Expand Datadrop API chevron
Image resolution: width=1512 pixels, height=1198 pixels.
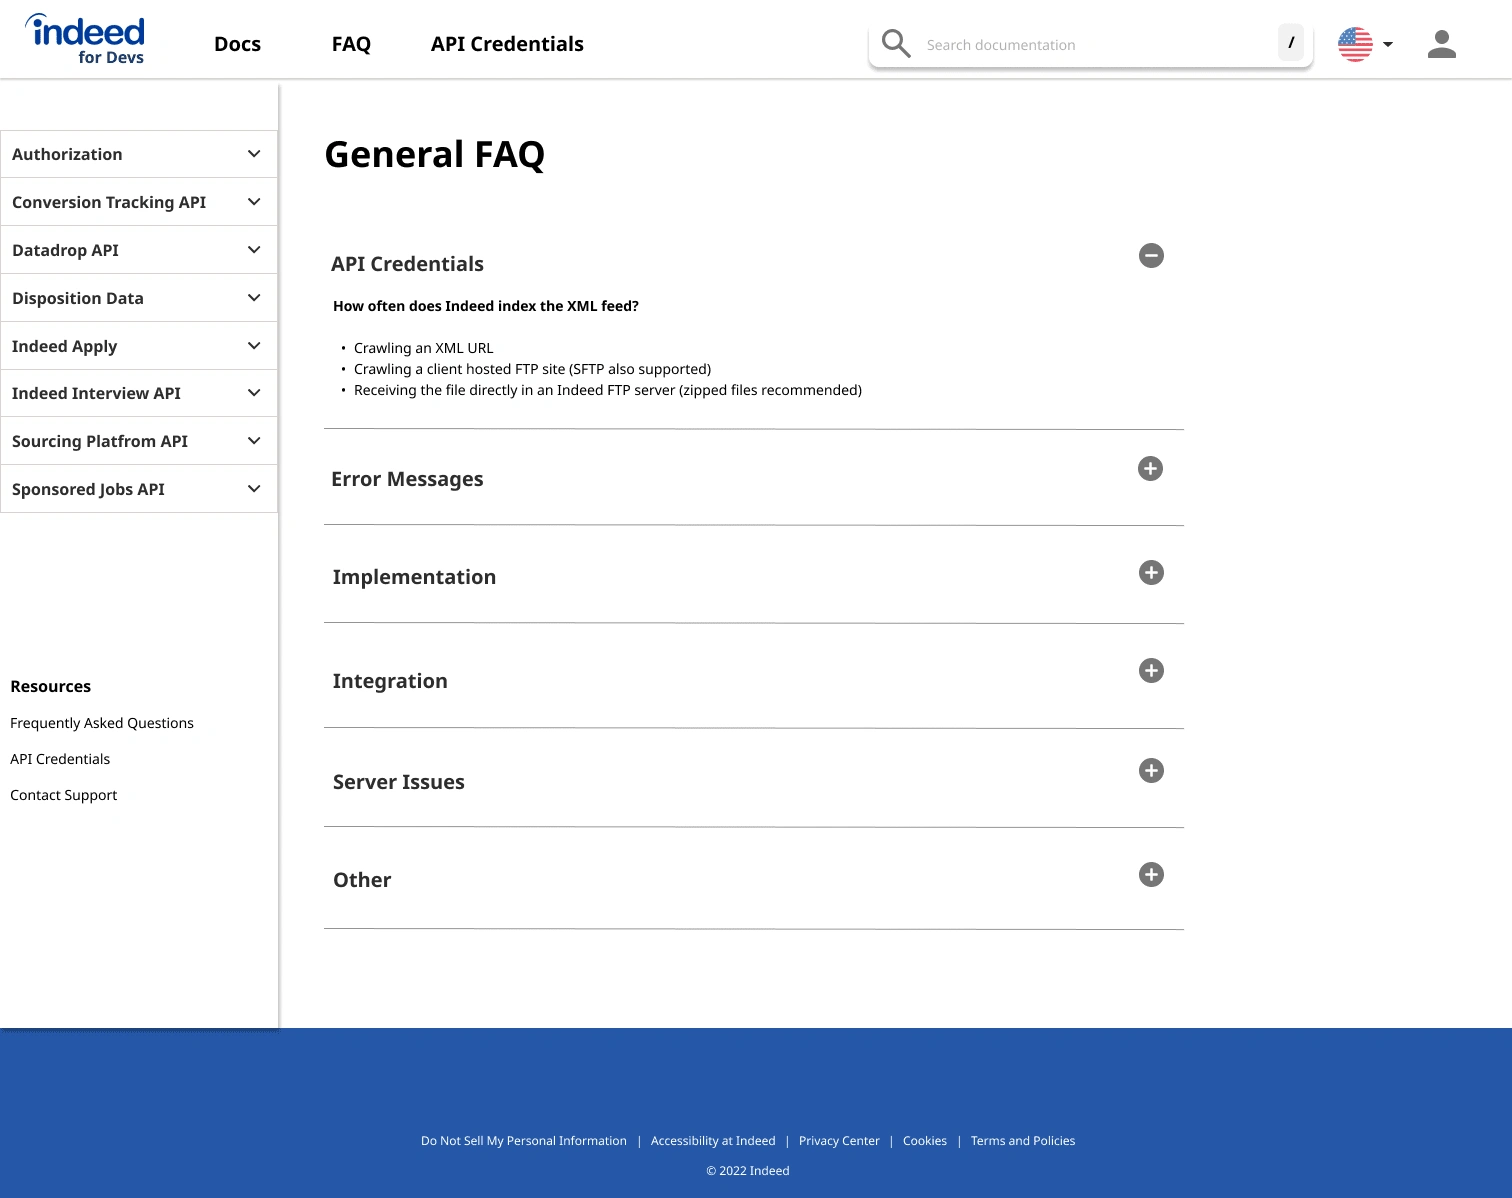coord(254,250)
